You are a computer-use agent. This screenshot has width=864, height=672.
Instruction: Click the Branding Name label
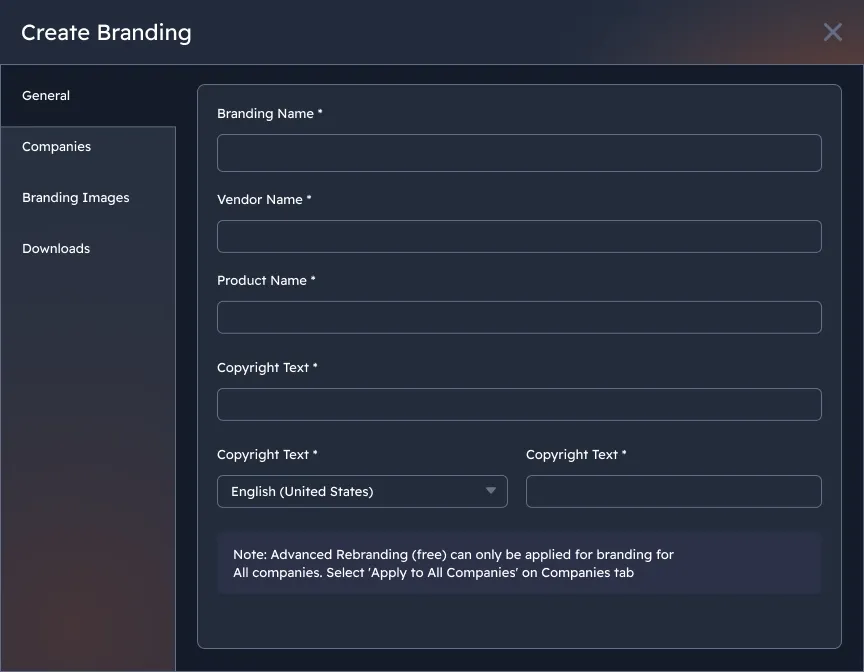269,114
